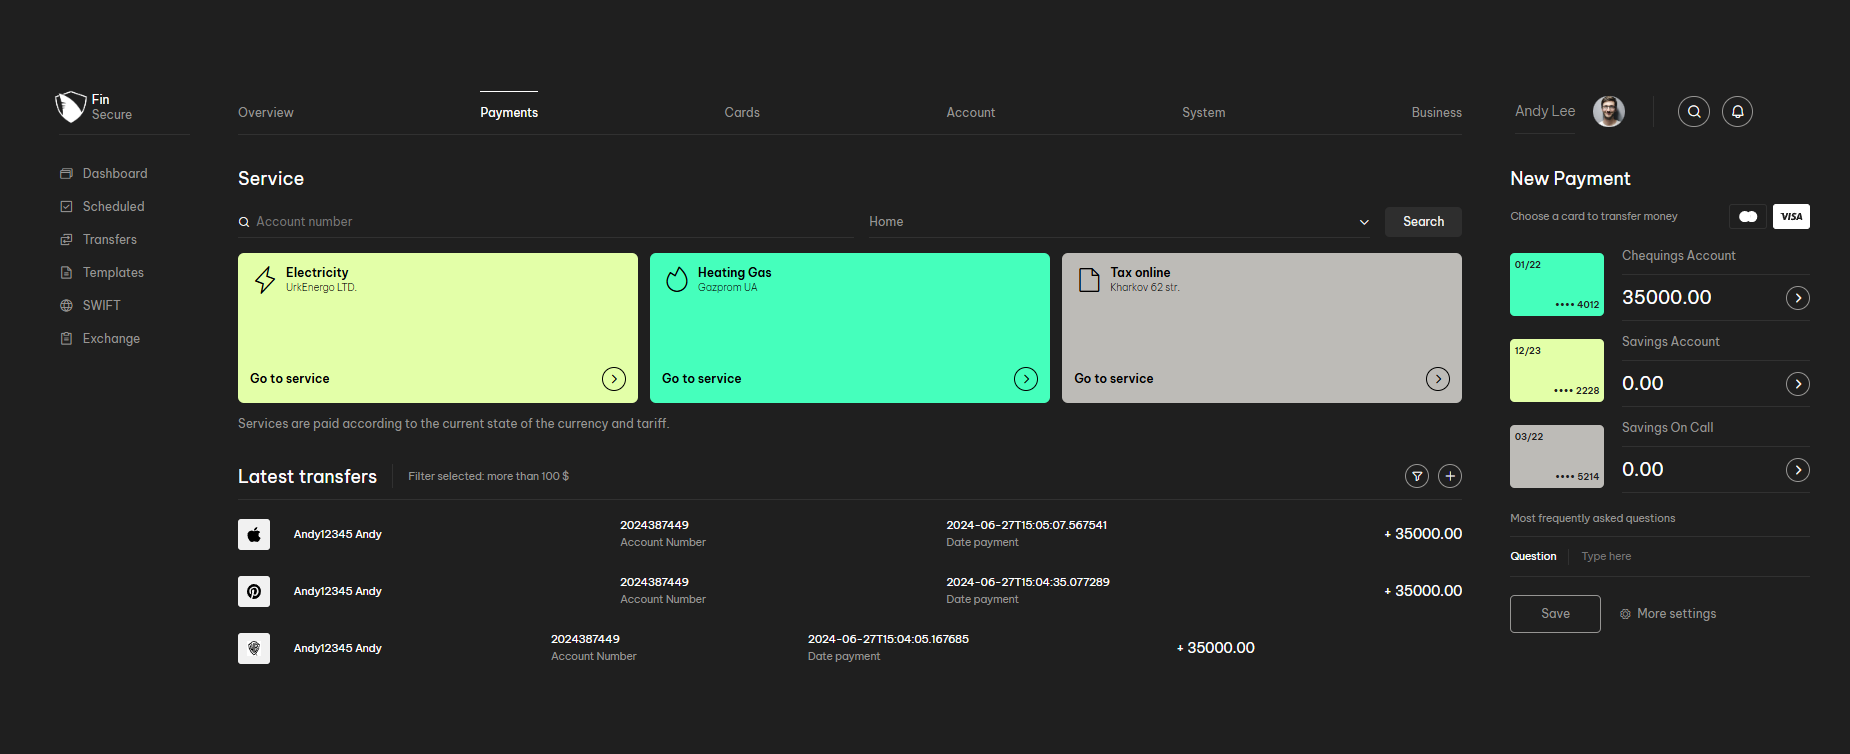Click Andy Lee's profile avatar
This screenshot has height=754, width=1850.
click(1608, 112)
